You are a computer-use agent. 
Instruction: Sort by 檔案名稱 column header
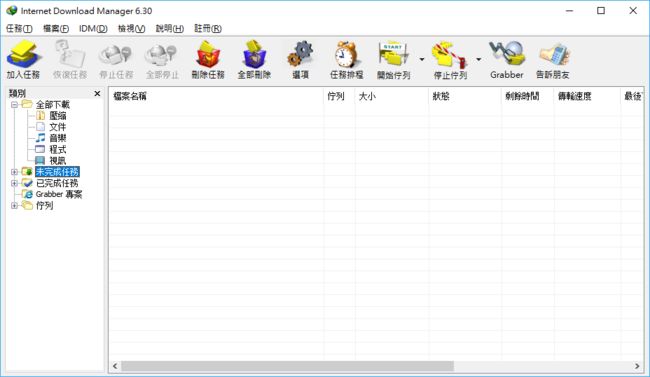[216, 96]
